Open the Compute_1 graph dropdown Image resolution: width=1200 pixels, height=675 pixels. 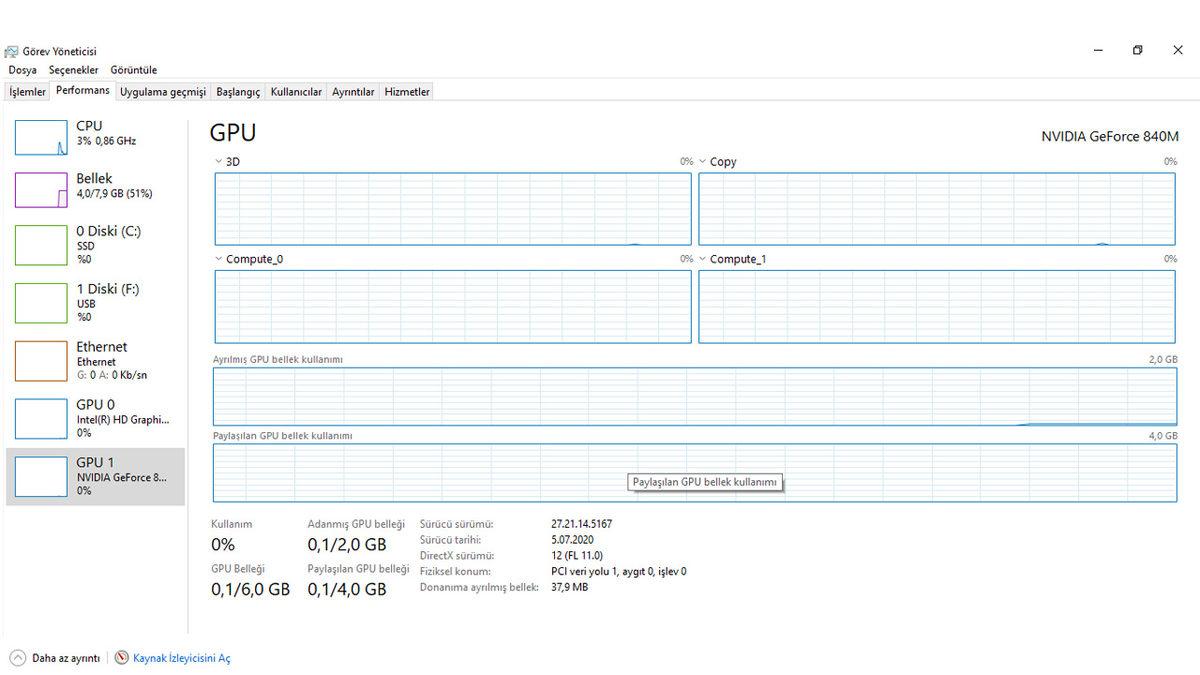pyautogui.click(x=703, y=259)
